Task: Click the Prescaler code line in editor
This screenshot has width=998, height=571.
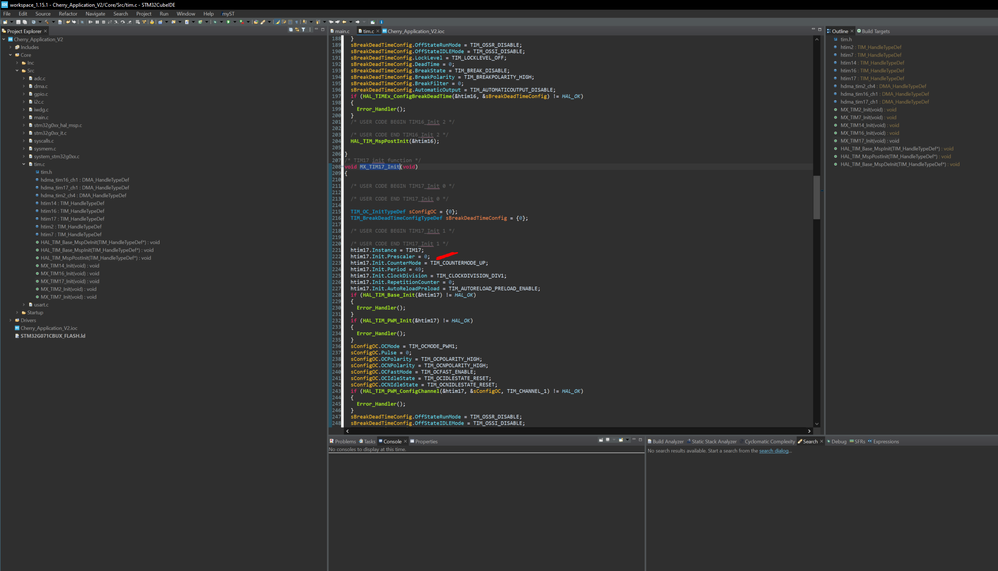Action: [x=389, y=257]
